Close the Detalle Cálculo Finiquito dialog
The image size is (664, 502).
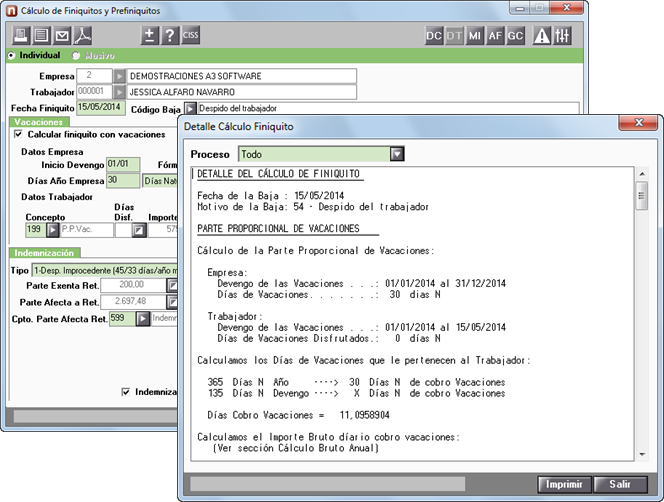tap(639, 123)
